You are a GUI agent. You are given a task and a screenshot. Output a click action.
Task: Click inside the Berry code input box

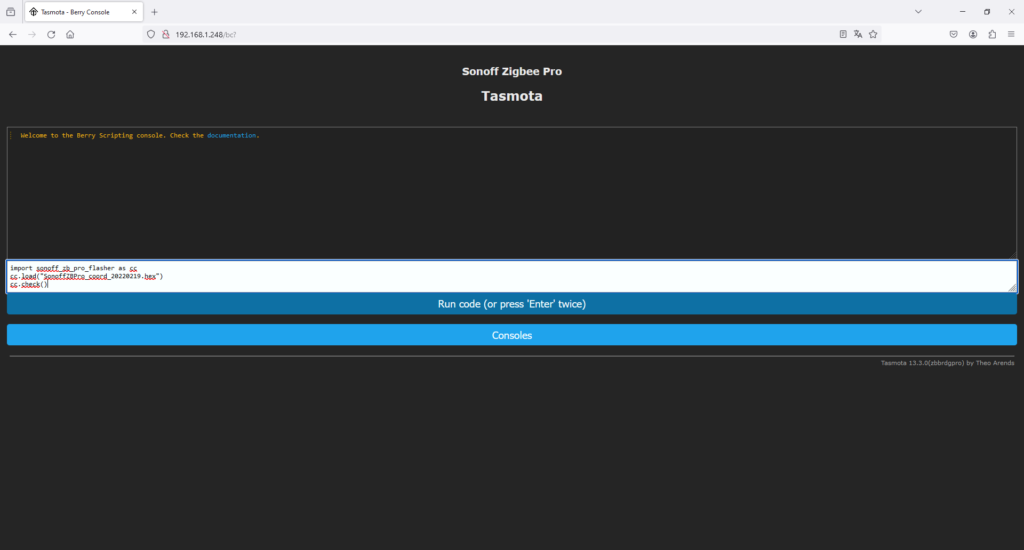[512, 276]
